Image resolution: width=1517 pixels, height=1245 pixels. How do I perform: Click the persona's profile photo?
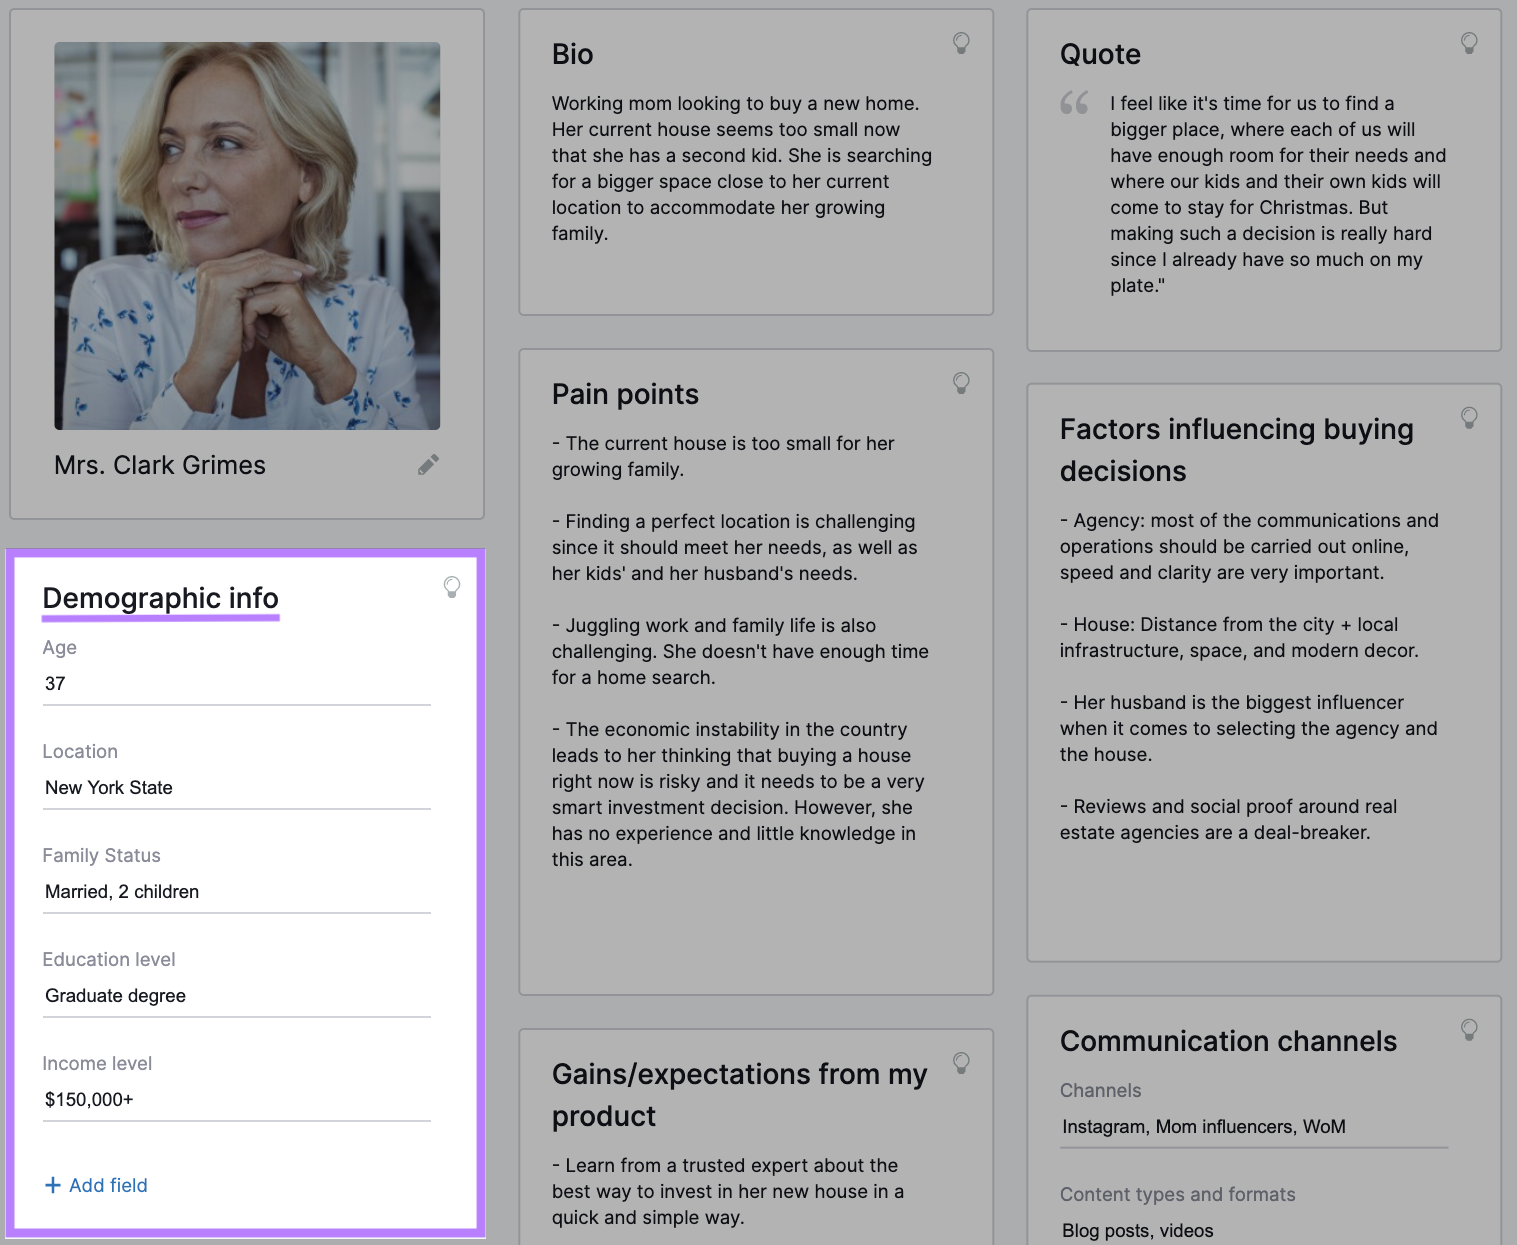point(246,235)
